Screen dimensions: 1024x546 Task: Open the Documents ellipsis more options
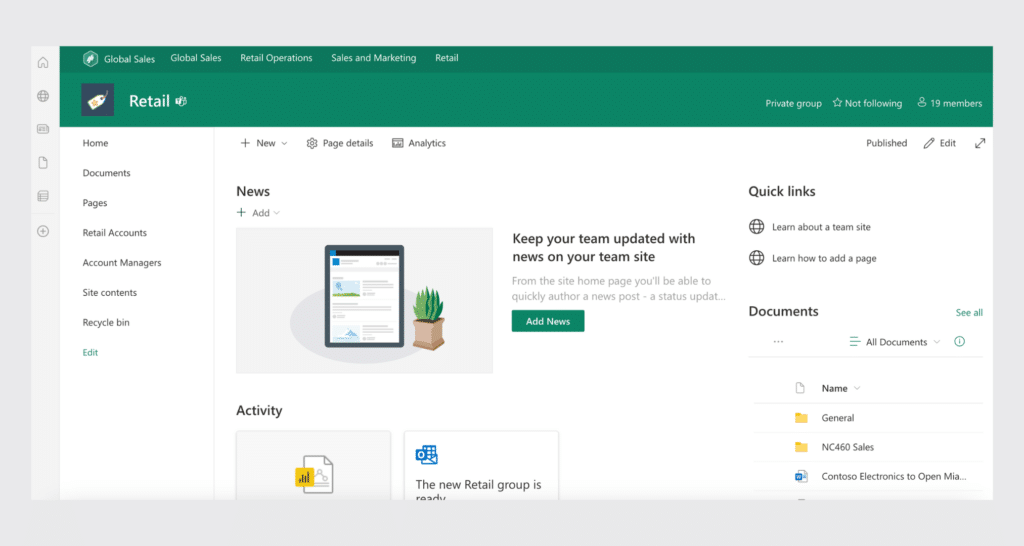coord(778,342)
